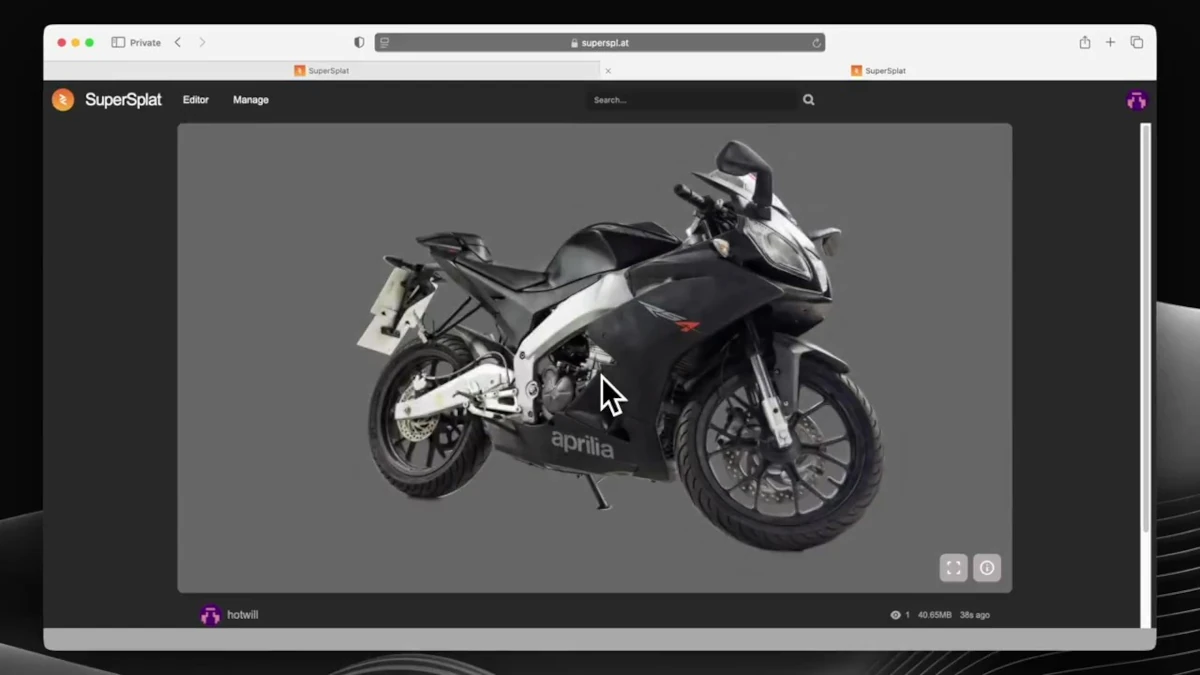
Task: Open a new tab with plus icon
Action: tap(1110, 42)
